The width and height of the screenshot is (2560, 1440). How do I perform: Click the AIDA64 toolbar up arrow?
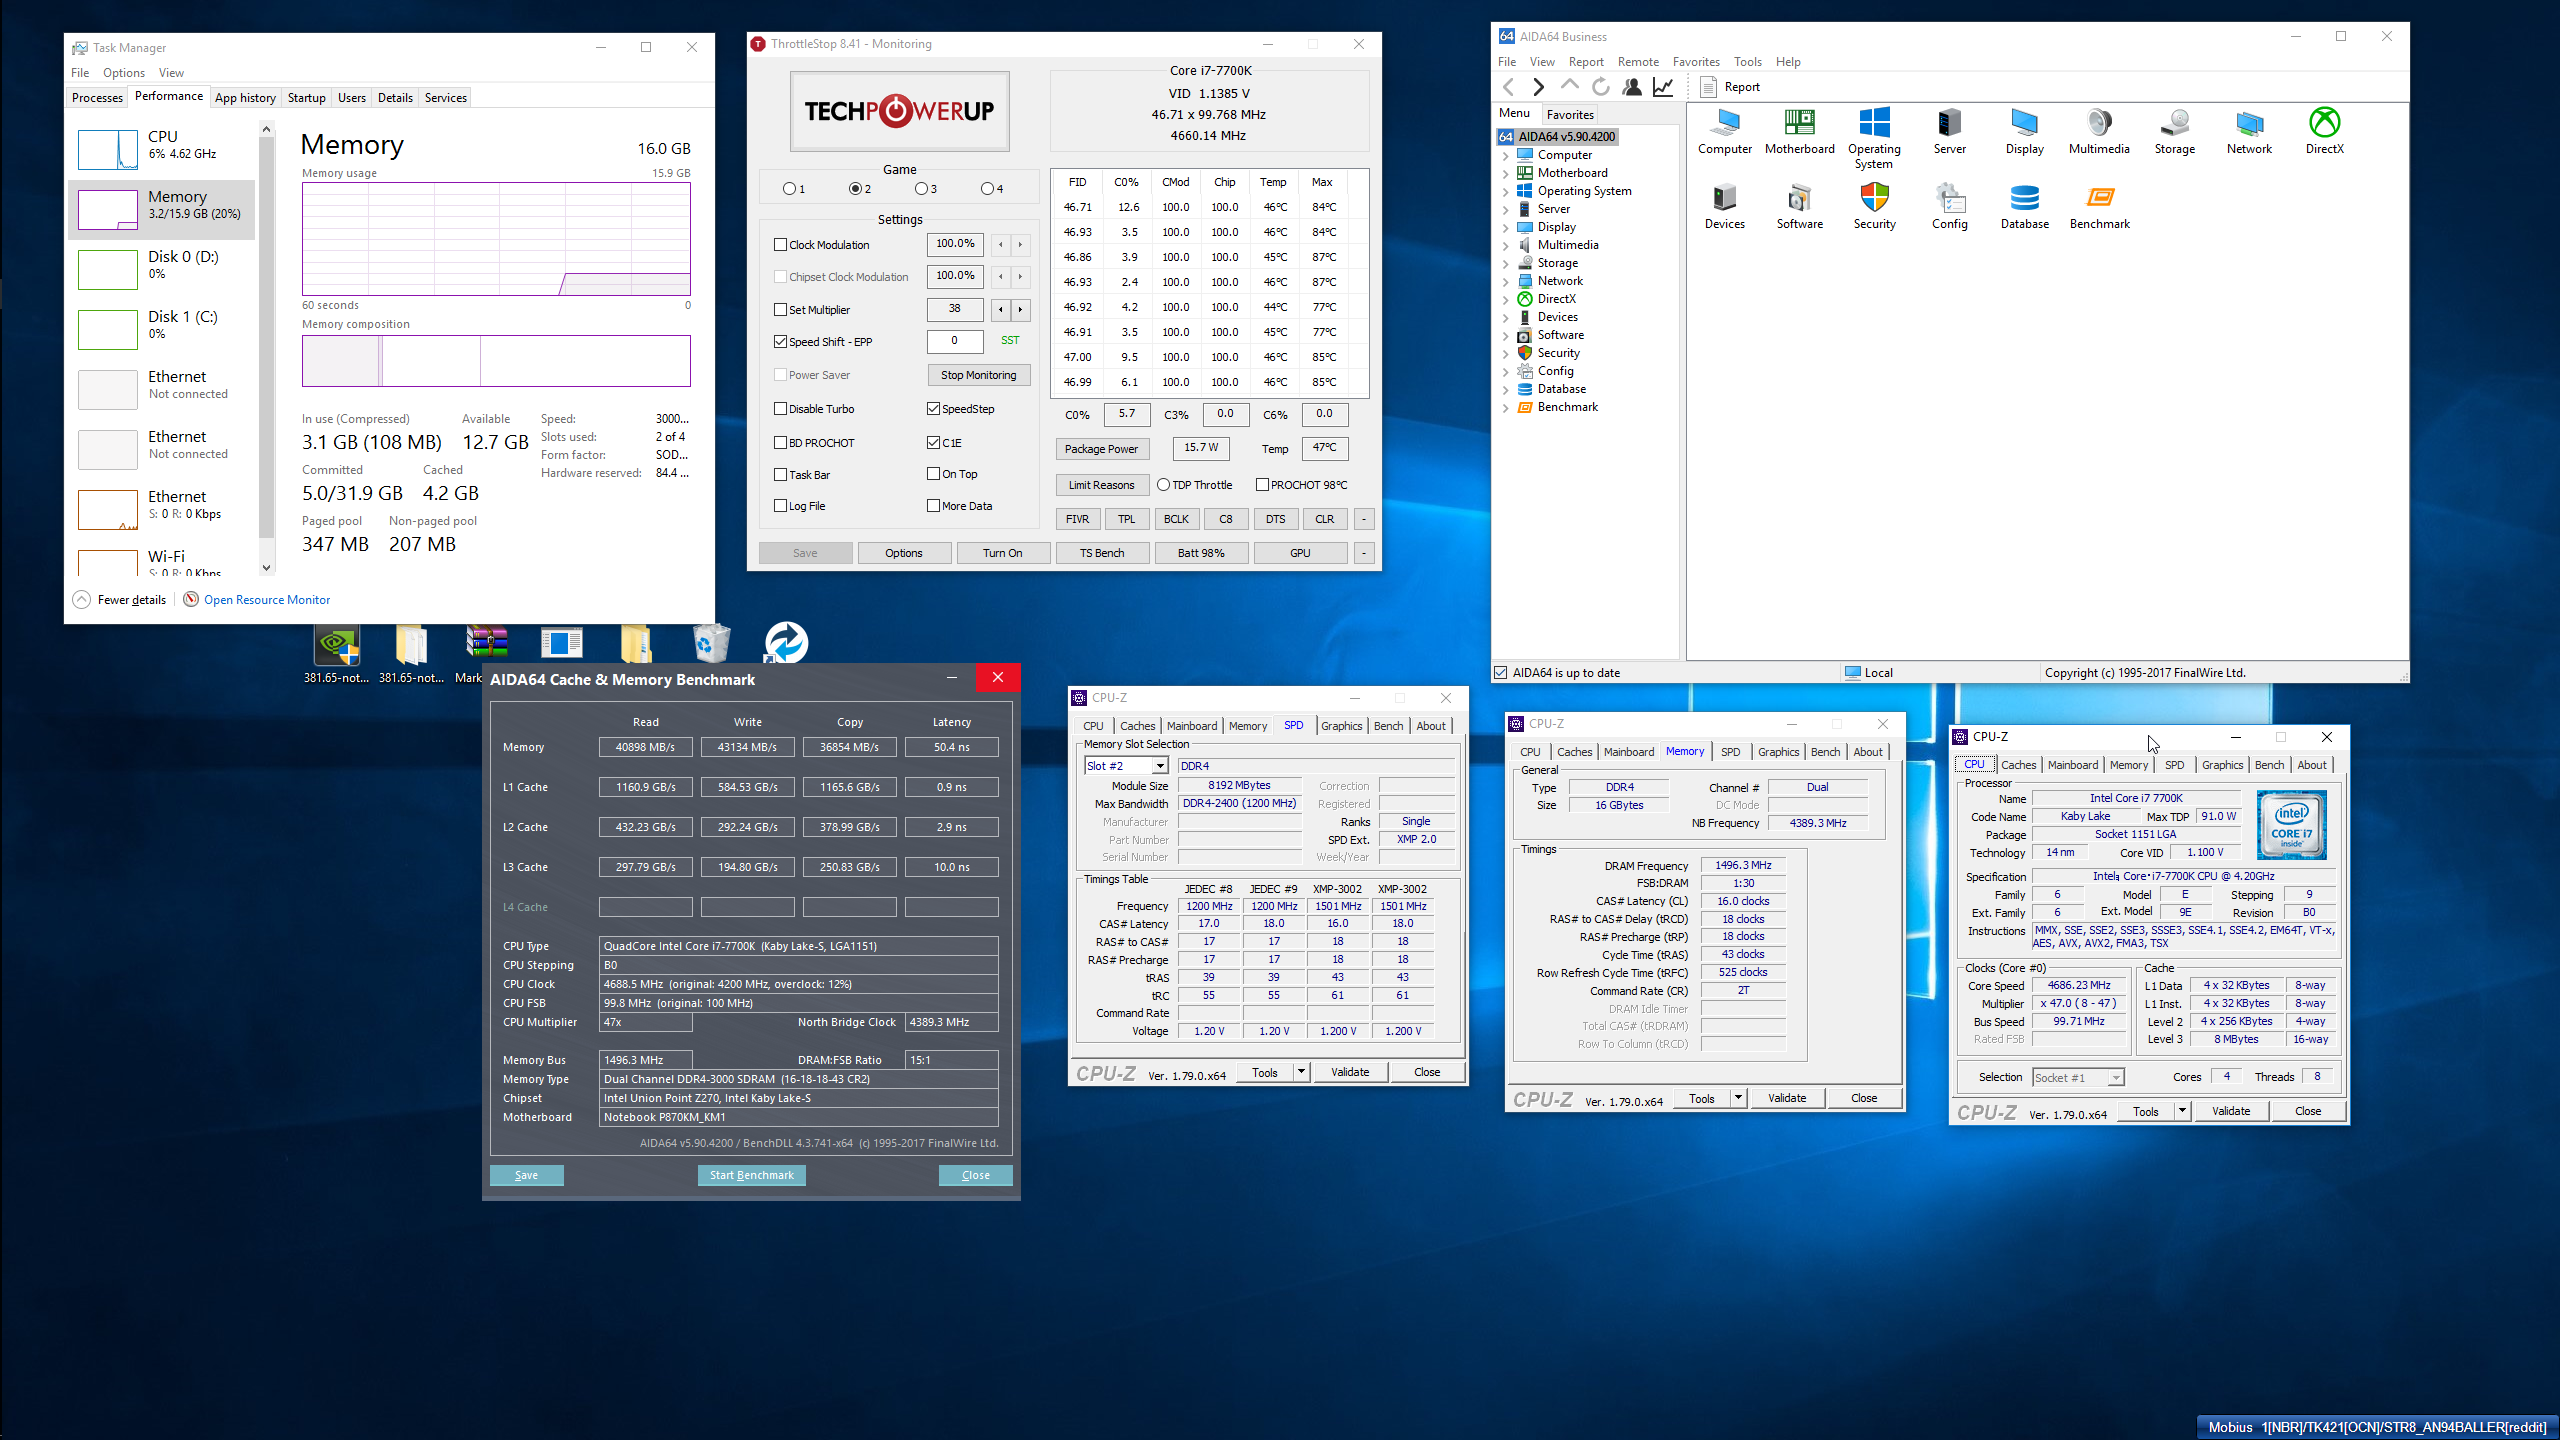click(x=1570, y=87)
